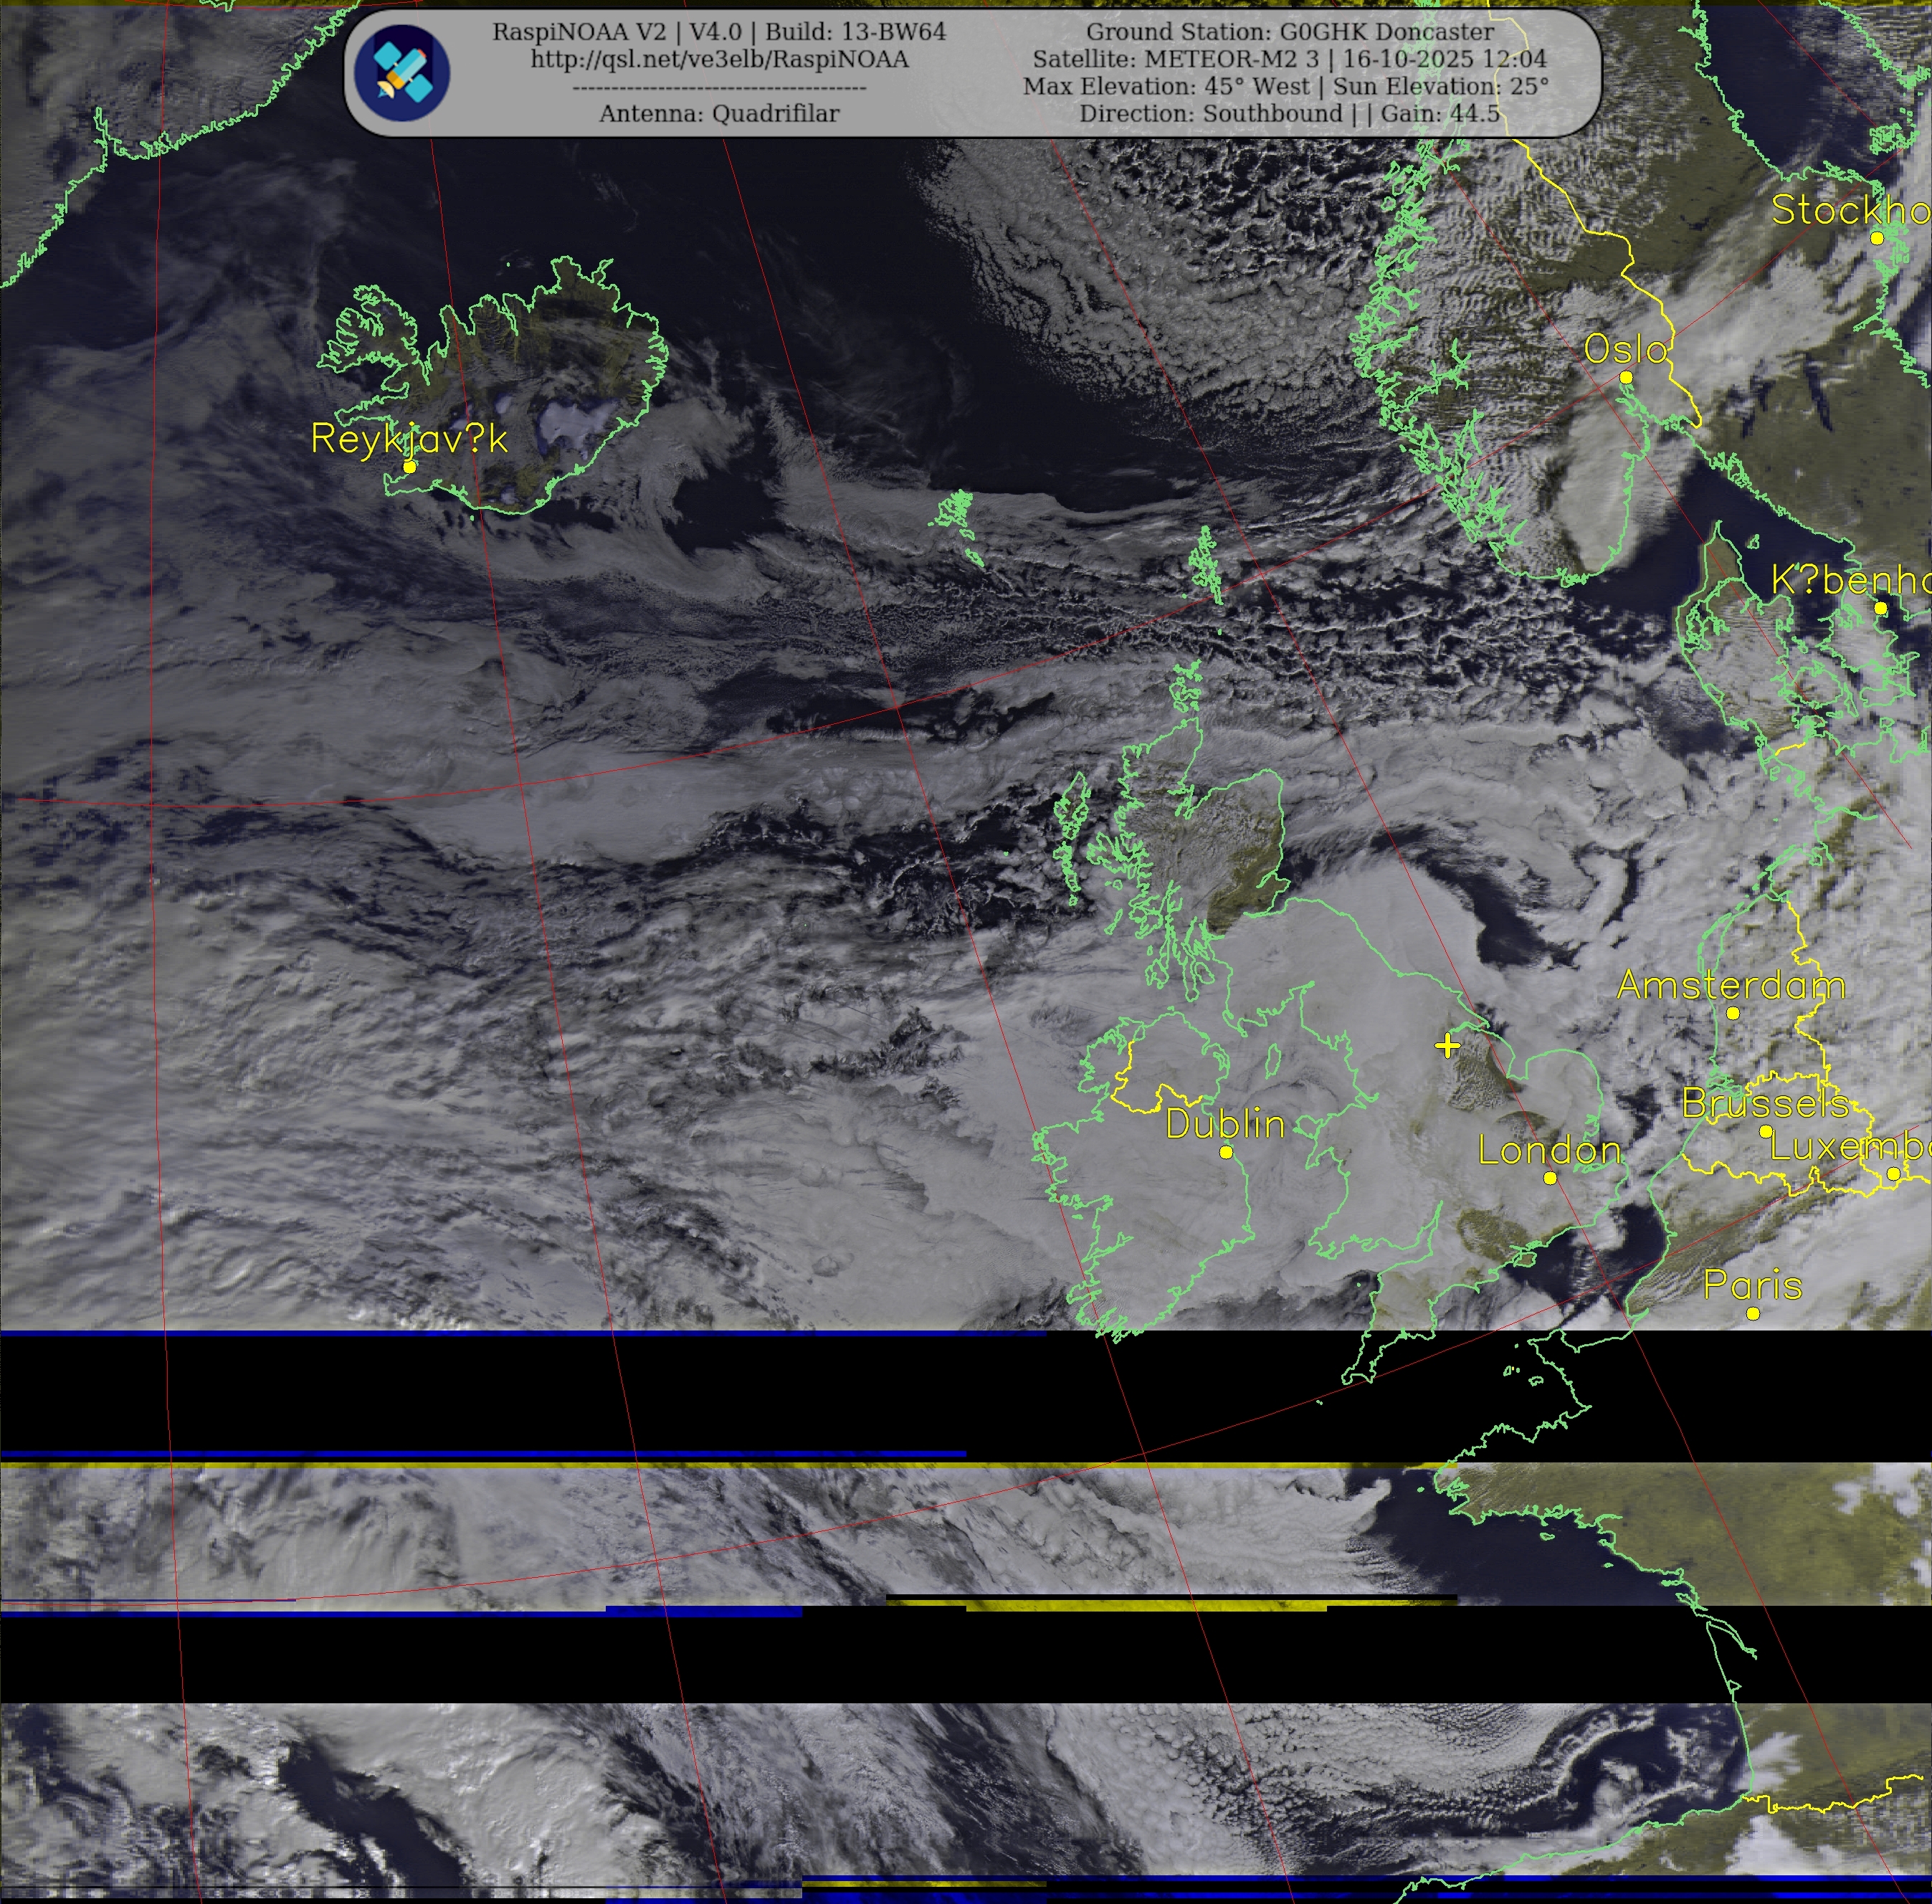Viewport: 1932px width, 1904px height.
Task: Open the qsl.net RaspiNOAA URL link
Action: (x=719, y=60)
